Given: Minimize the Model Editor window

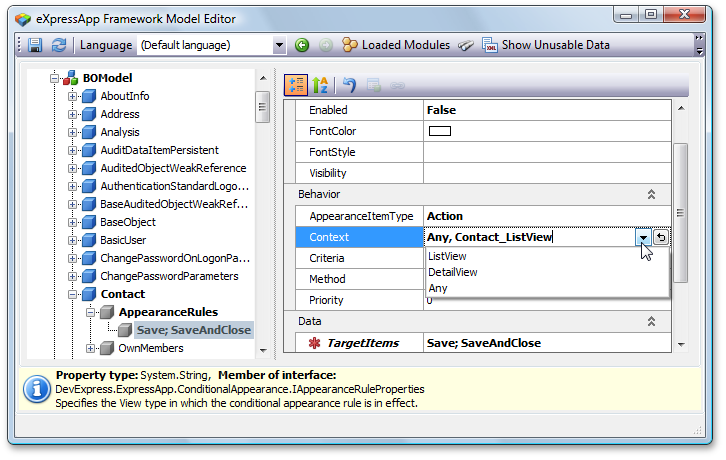Looking at the screenshot, I should 626,14.
